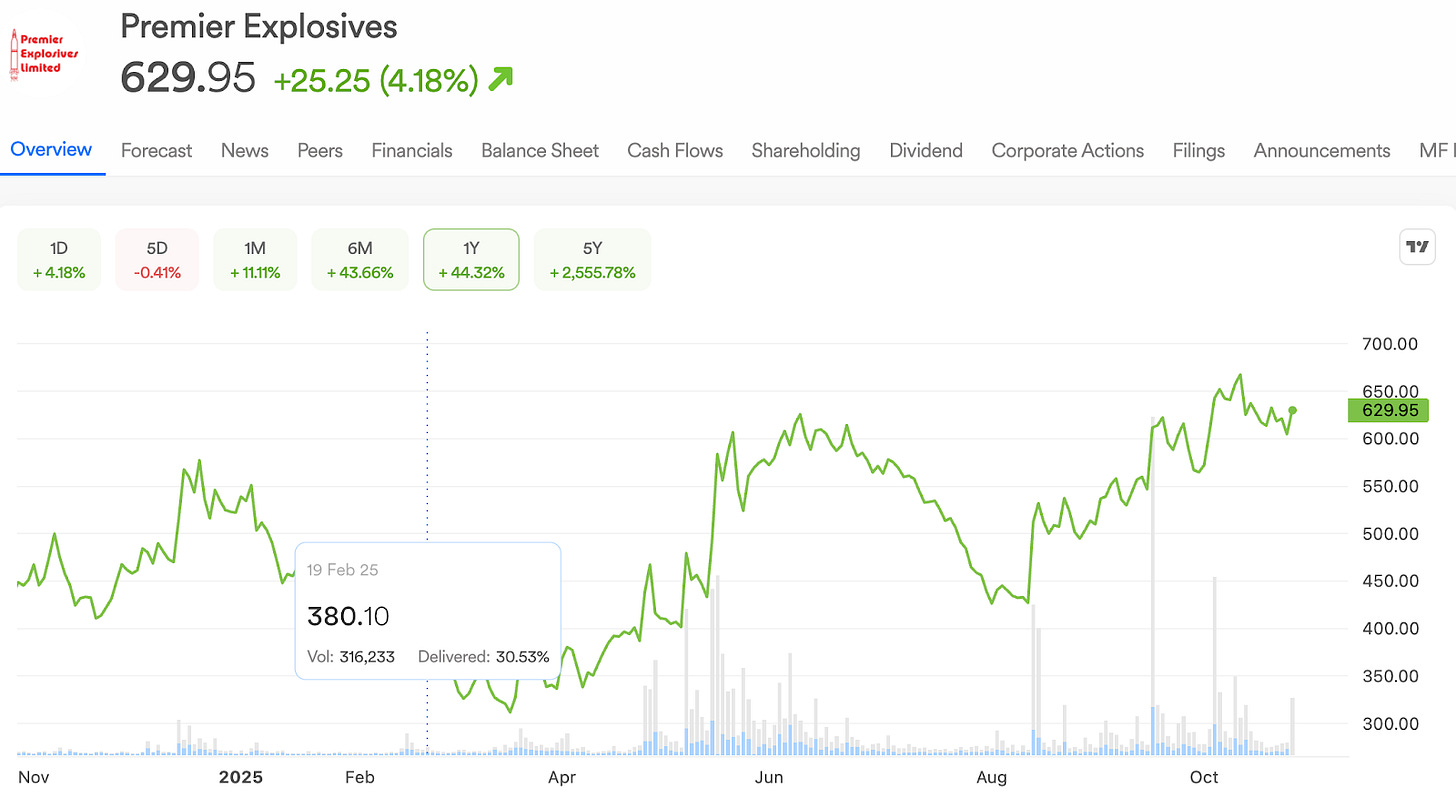The height and width of the screenshot is (808, 1456).
Task: Click the 2025 x-axis label
Action: (x=241, y=777)
